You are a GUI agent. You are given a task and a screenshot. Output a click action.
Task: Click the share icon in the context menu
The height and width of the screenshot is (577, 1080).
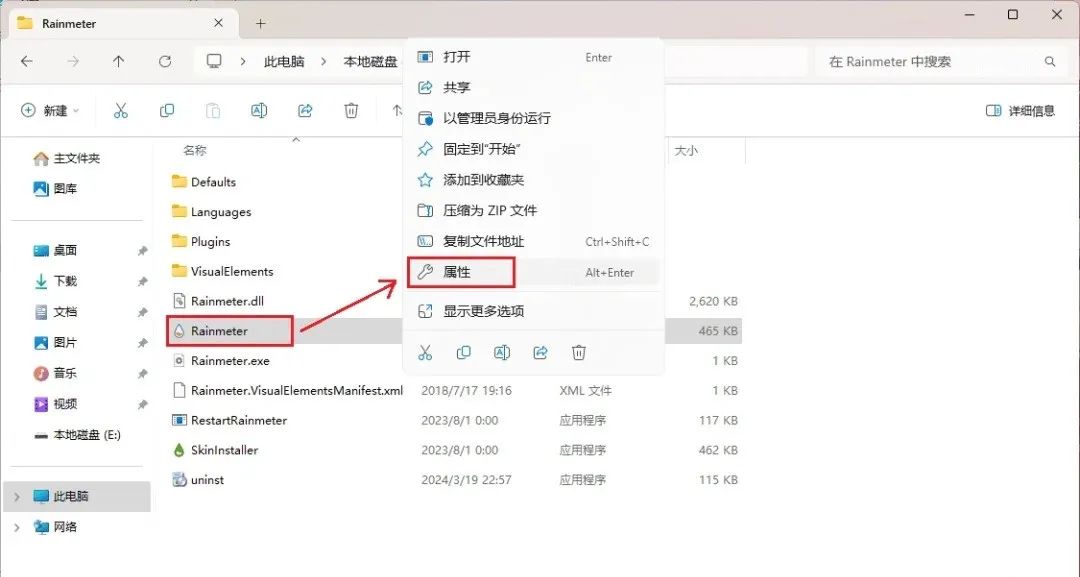tap(541, 353)
